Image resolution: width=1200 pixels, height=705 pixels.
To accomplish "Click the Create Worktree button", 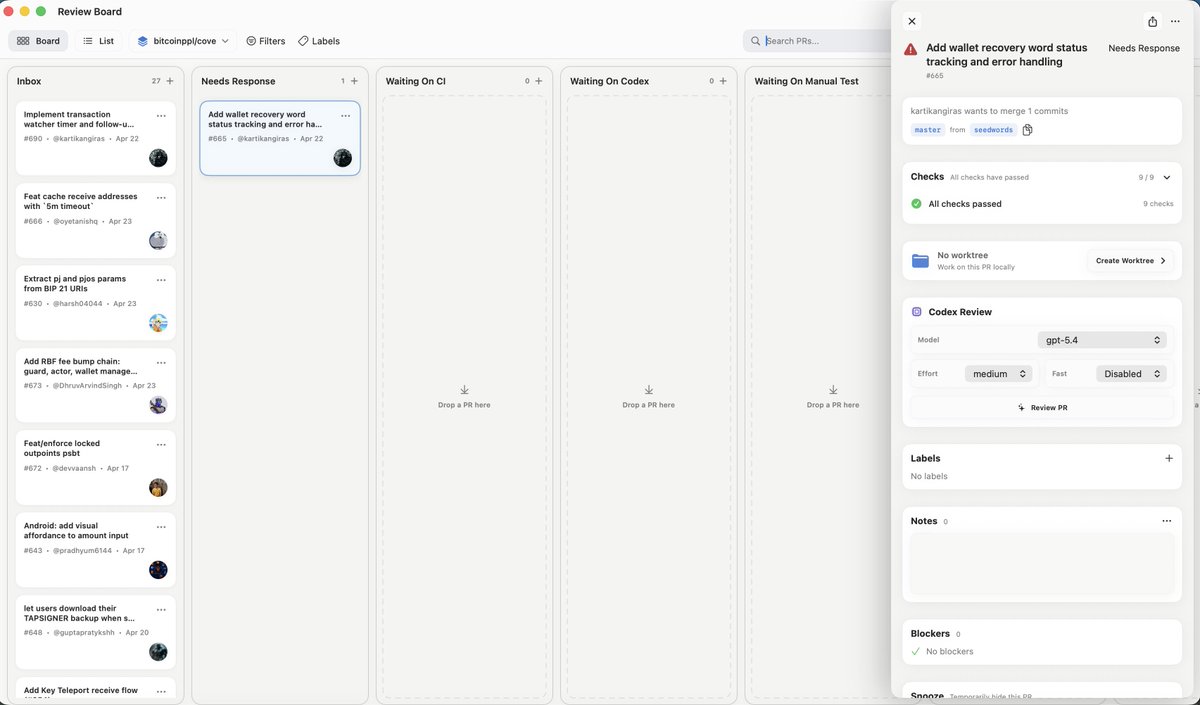I will [1129, 260].
